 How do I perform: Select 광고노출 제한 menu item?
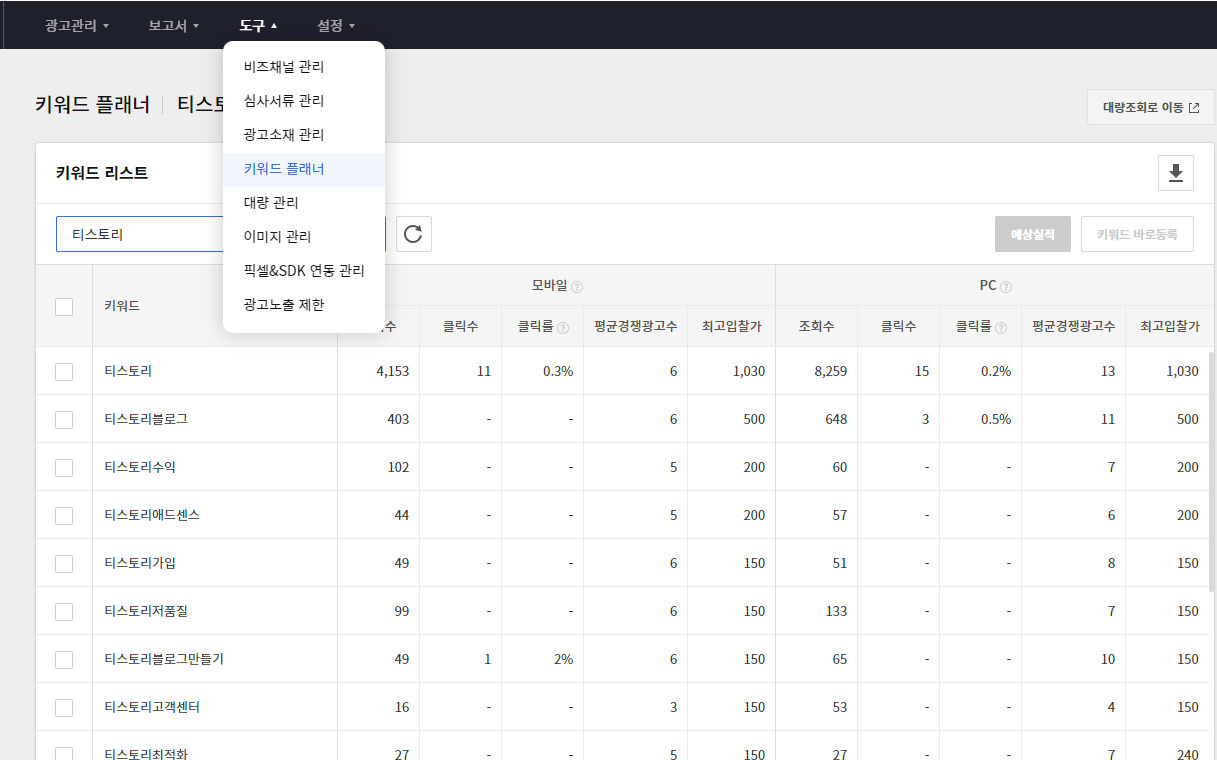coord(304,304)
